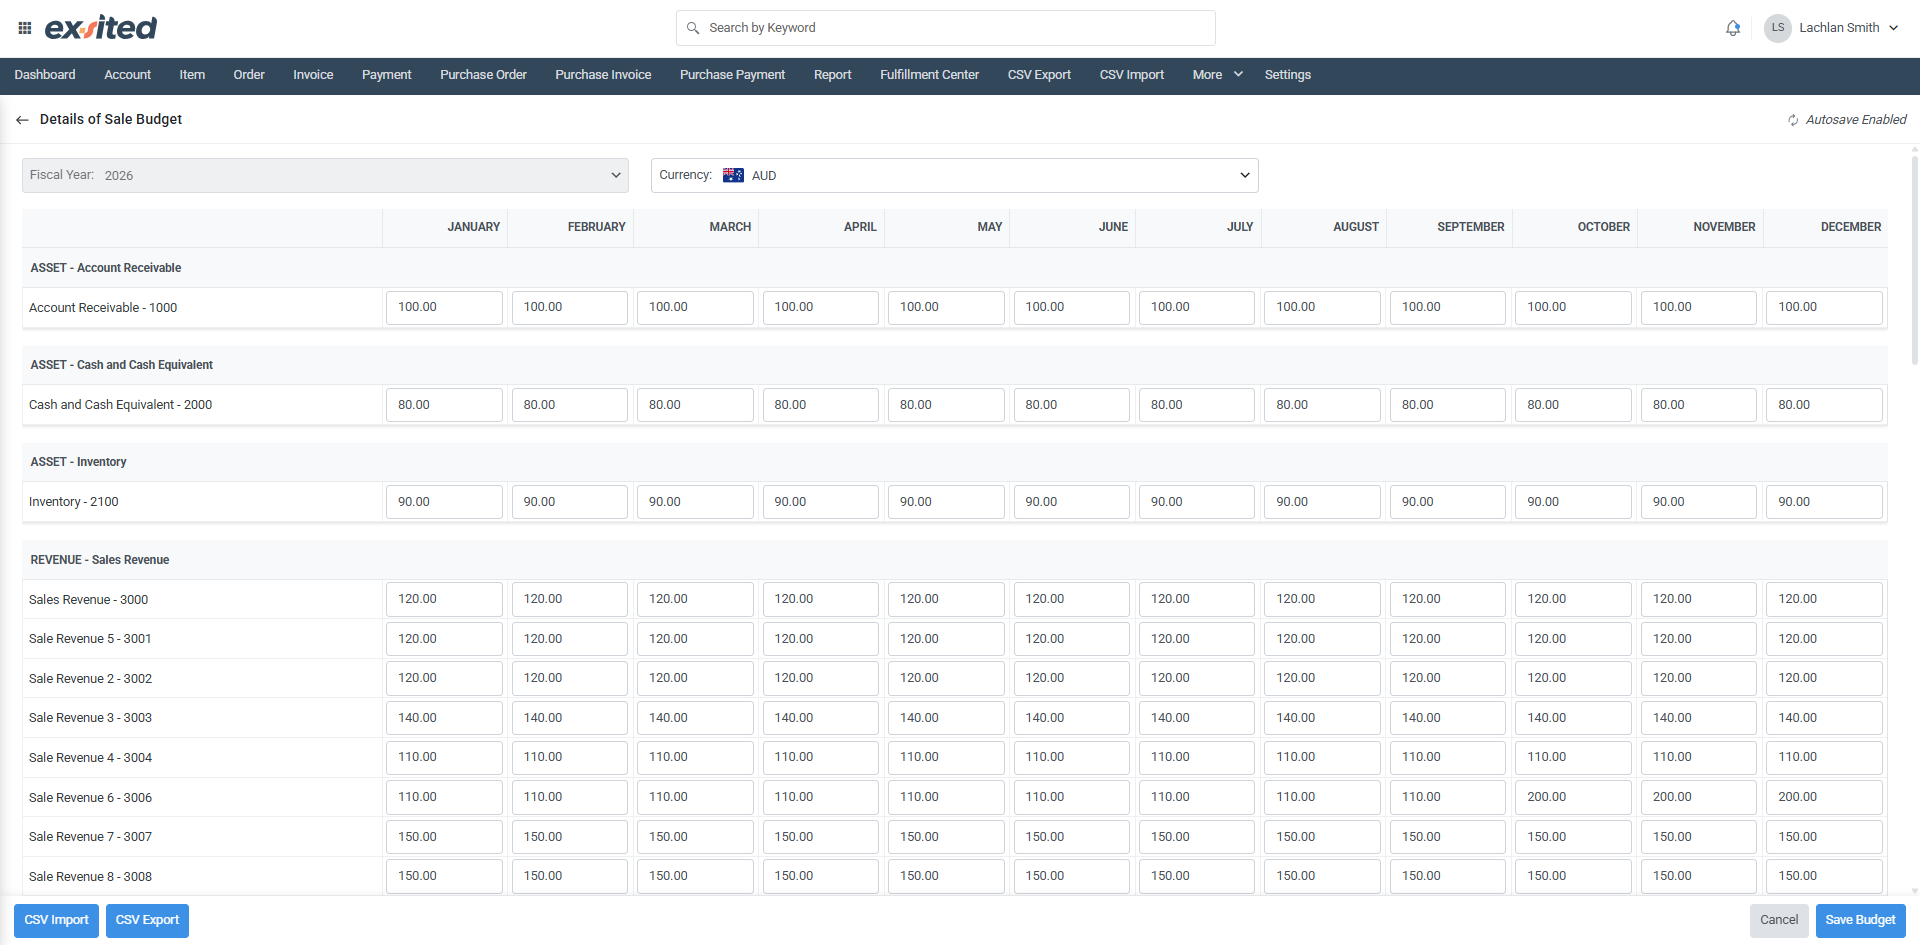The height and width of the screenshot is (945, 1920).
Task: Edit Sale Revenue 8 January amount
Action: point(444,876)
